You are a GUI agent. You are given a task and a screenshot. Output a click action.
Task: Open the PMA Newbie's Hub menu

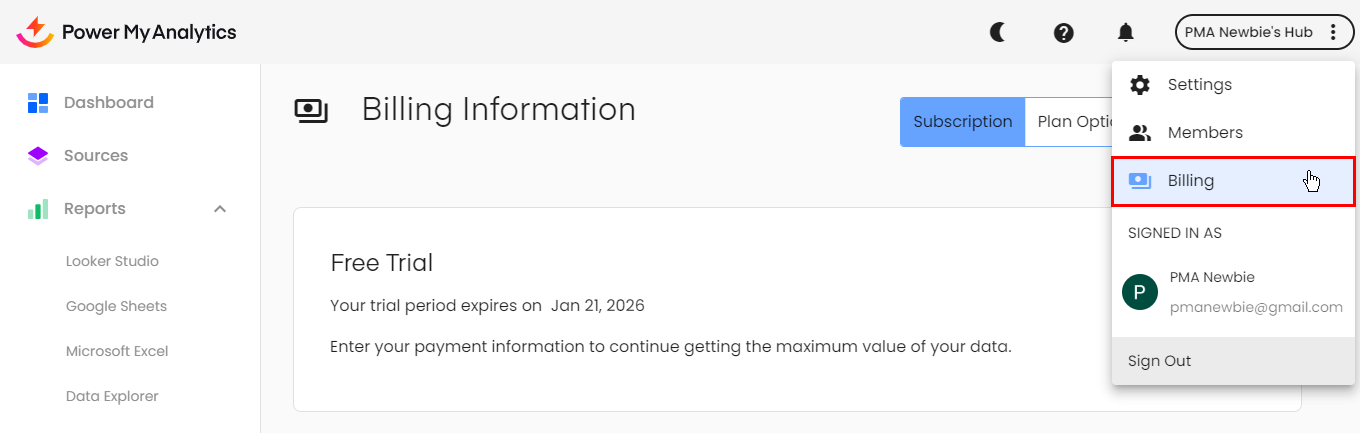(1261, 32)
